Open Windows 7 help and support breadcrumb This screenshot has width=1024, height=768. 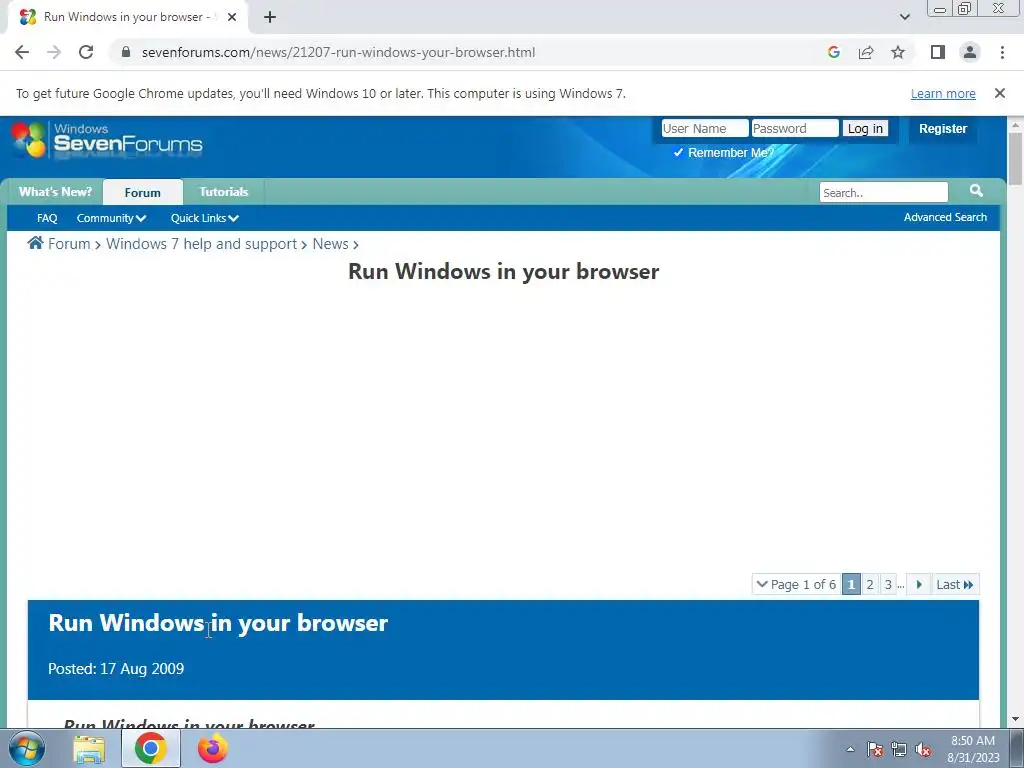click(201, 244)
